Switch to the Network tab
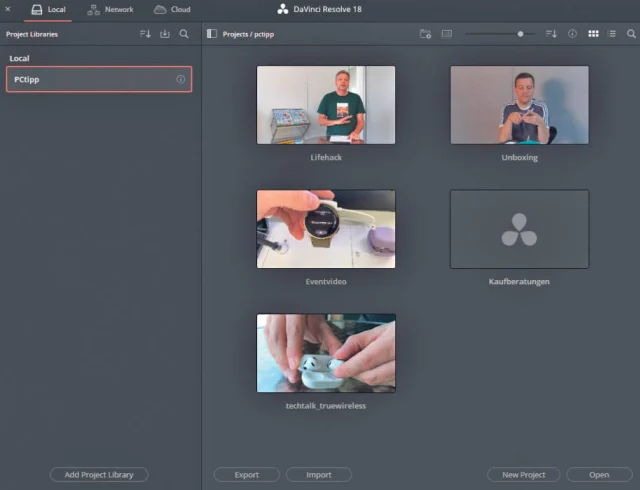The height and width of the screenshot is (490, 640). [x=110, y=9]
